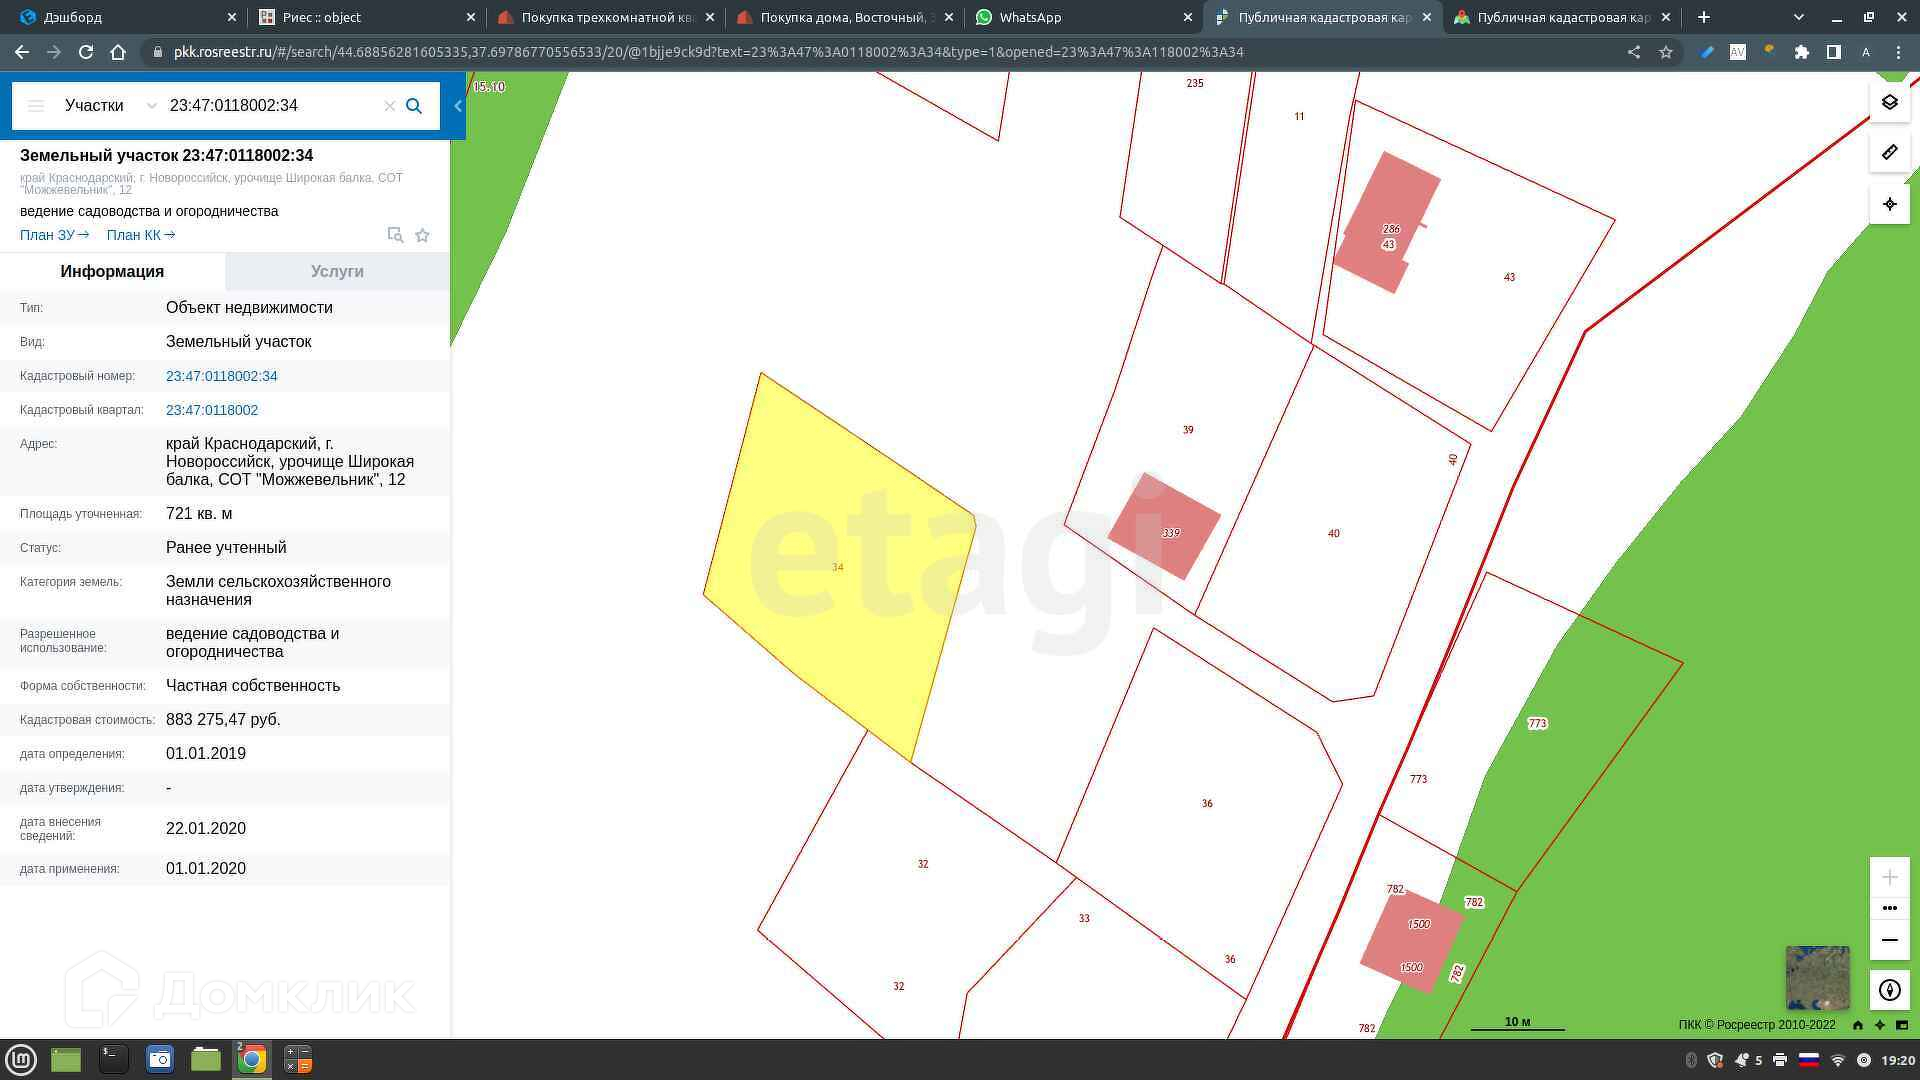Viewport: 1920px width, 1080px height.
Task: Switch to the WhatsApp browser tab
Action: (1030, 17)
